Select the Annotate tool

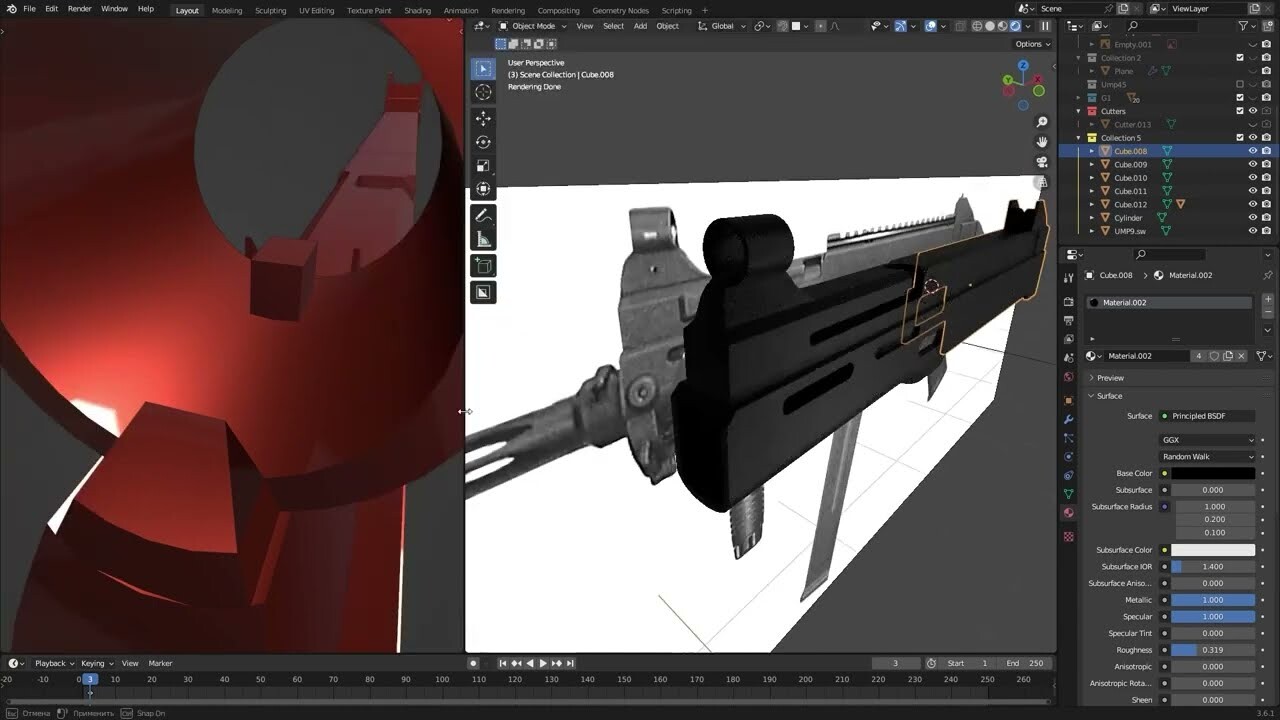(x=483, y=214)
